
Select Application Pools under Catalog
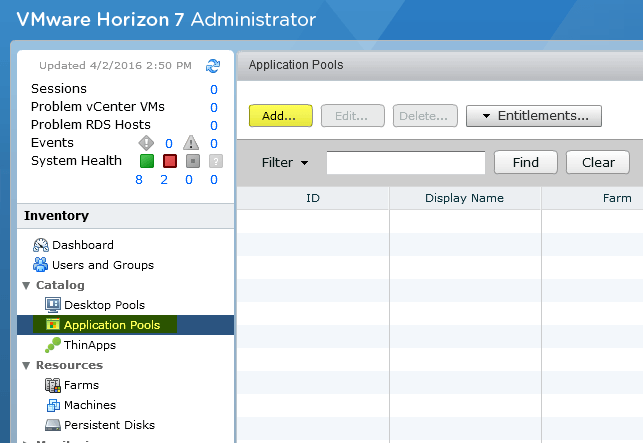(x=112, y=325)
